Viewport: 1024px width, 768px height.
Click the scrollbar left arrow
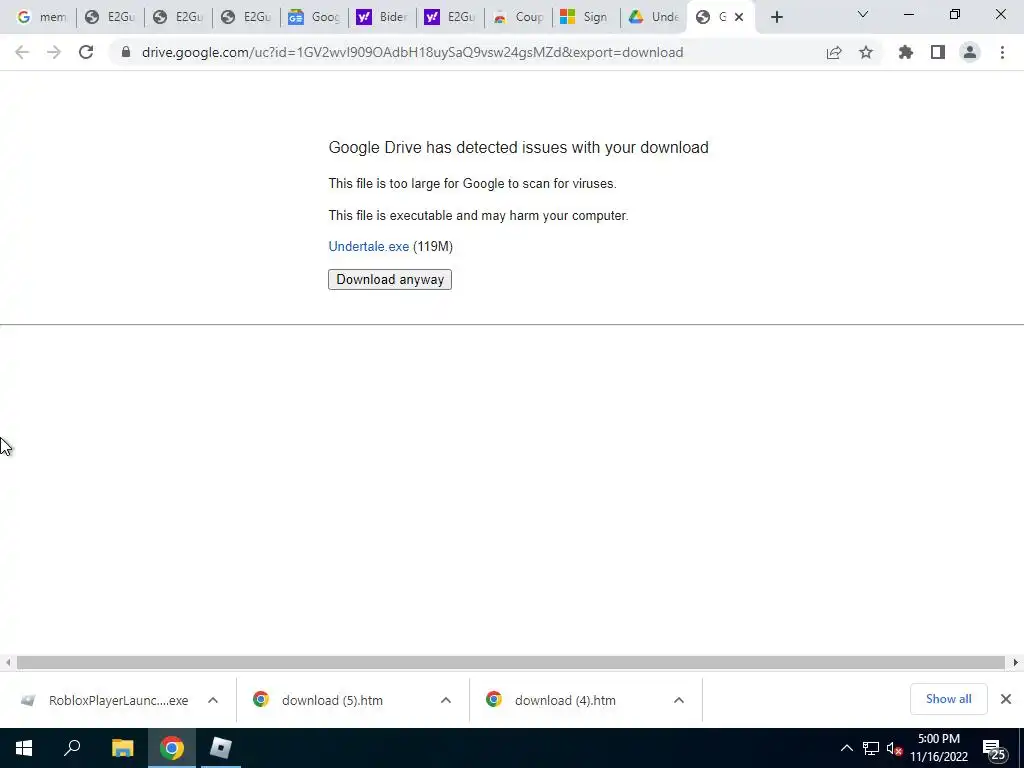8,662
